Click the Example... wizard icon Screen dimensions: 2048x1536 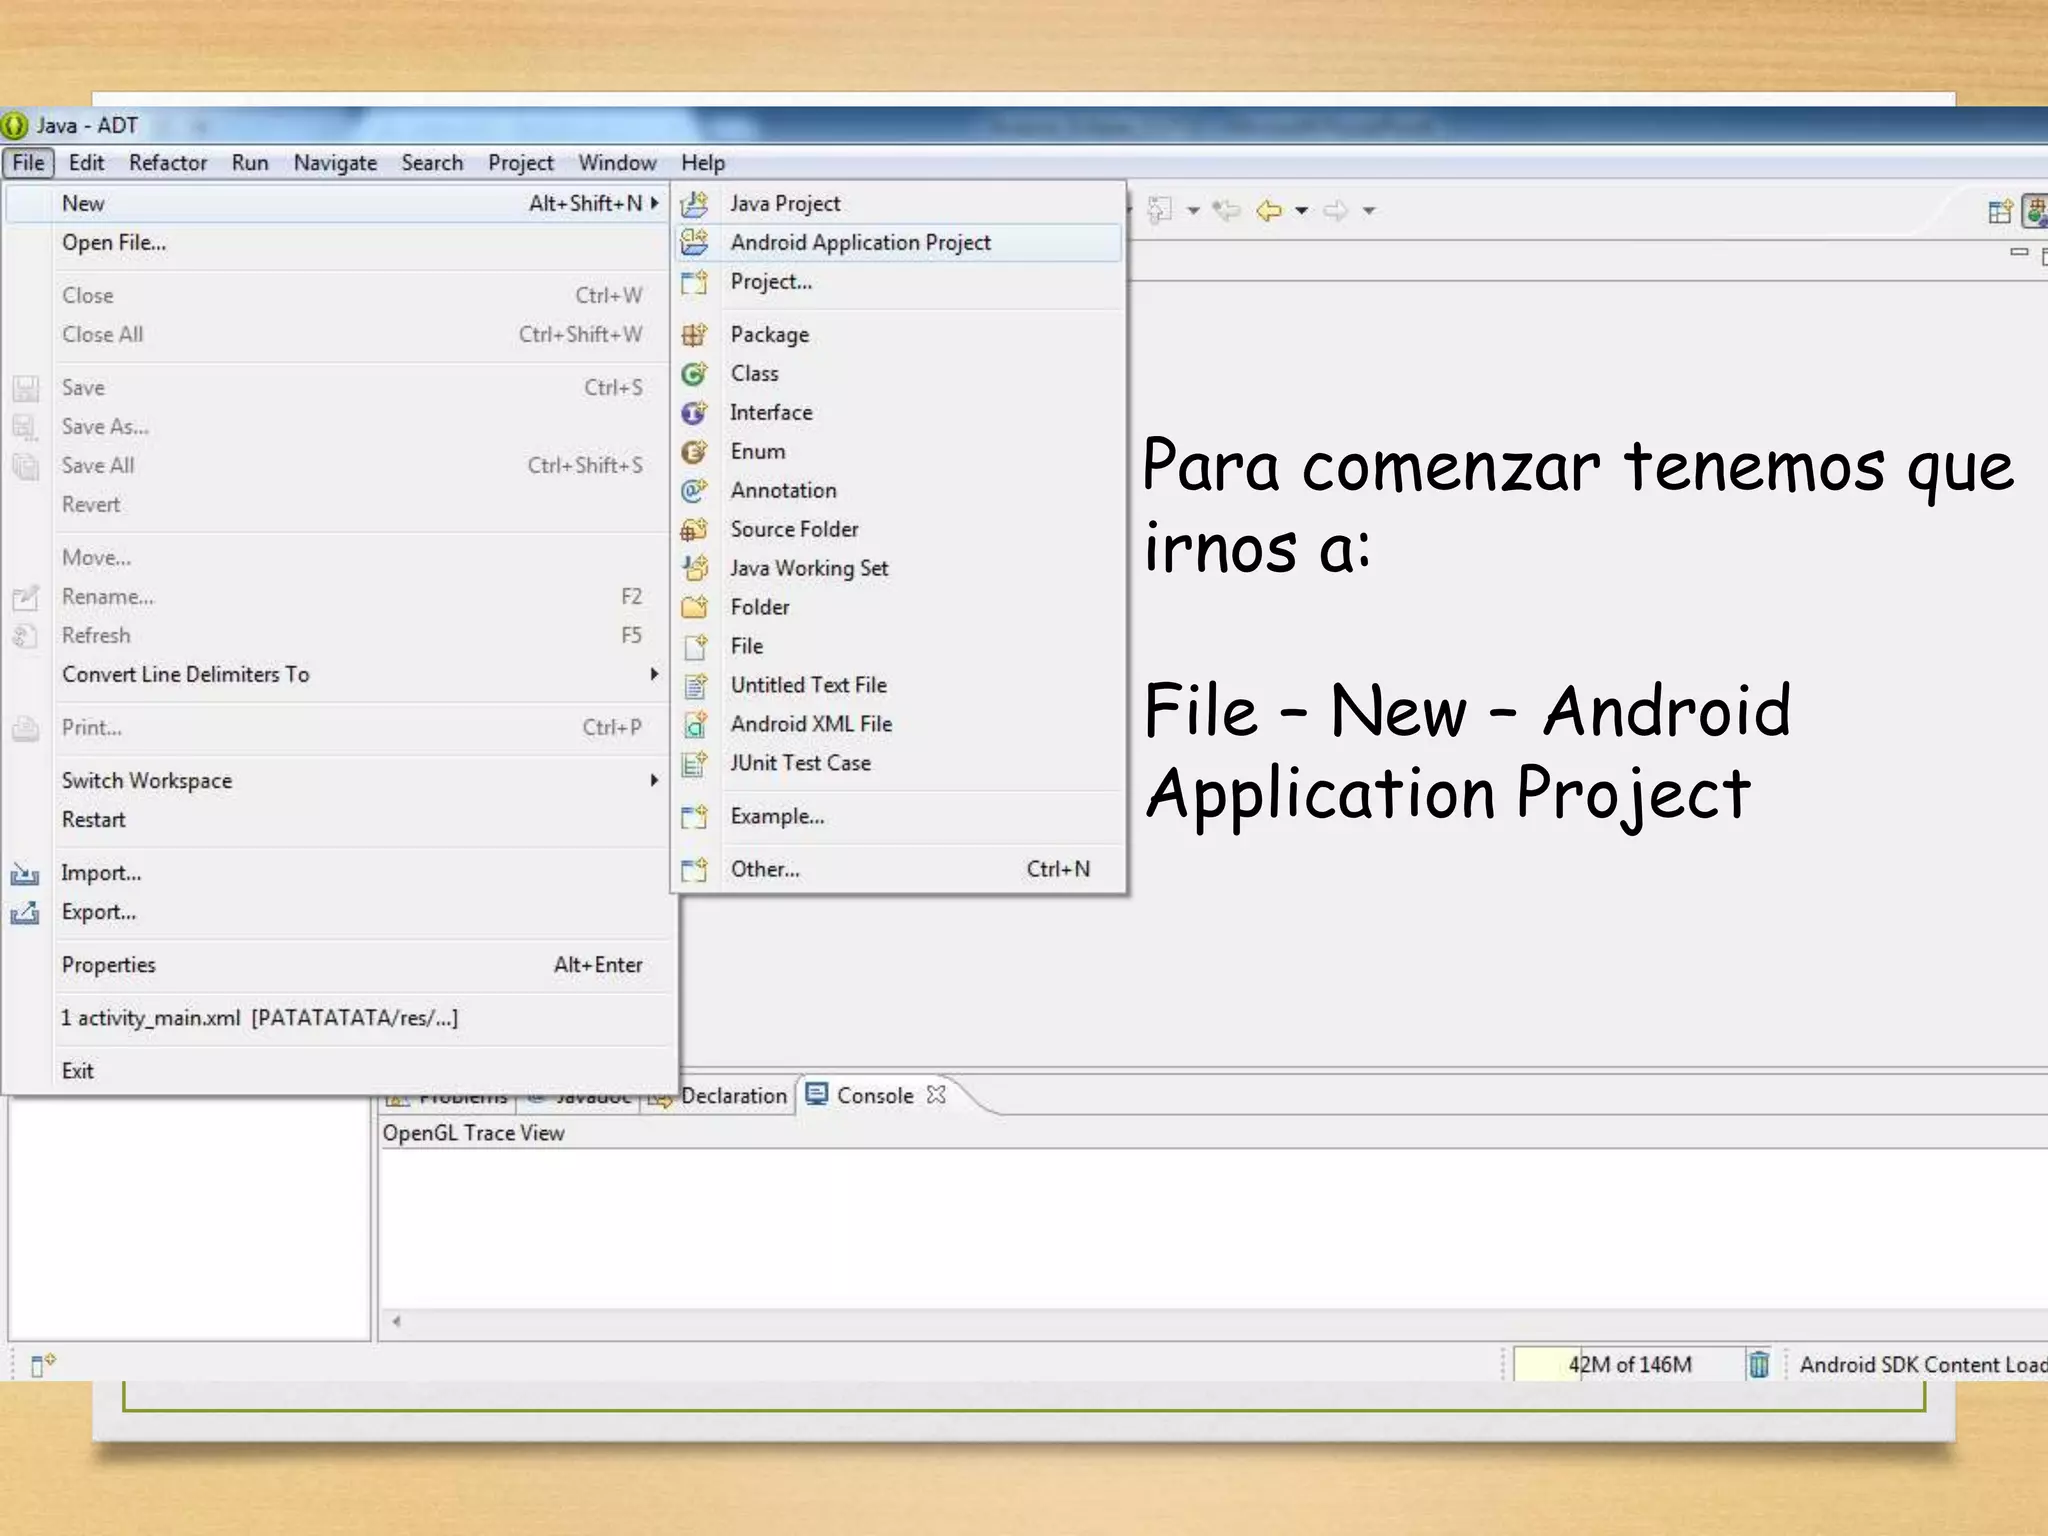[694, 816]
